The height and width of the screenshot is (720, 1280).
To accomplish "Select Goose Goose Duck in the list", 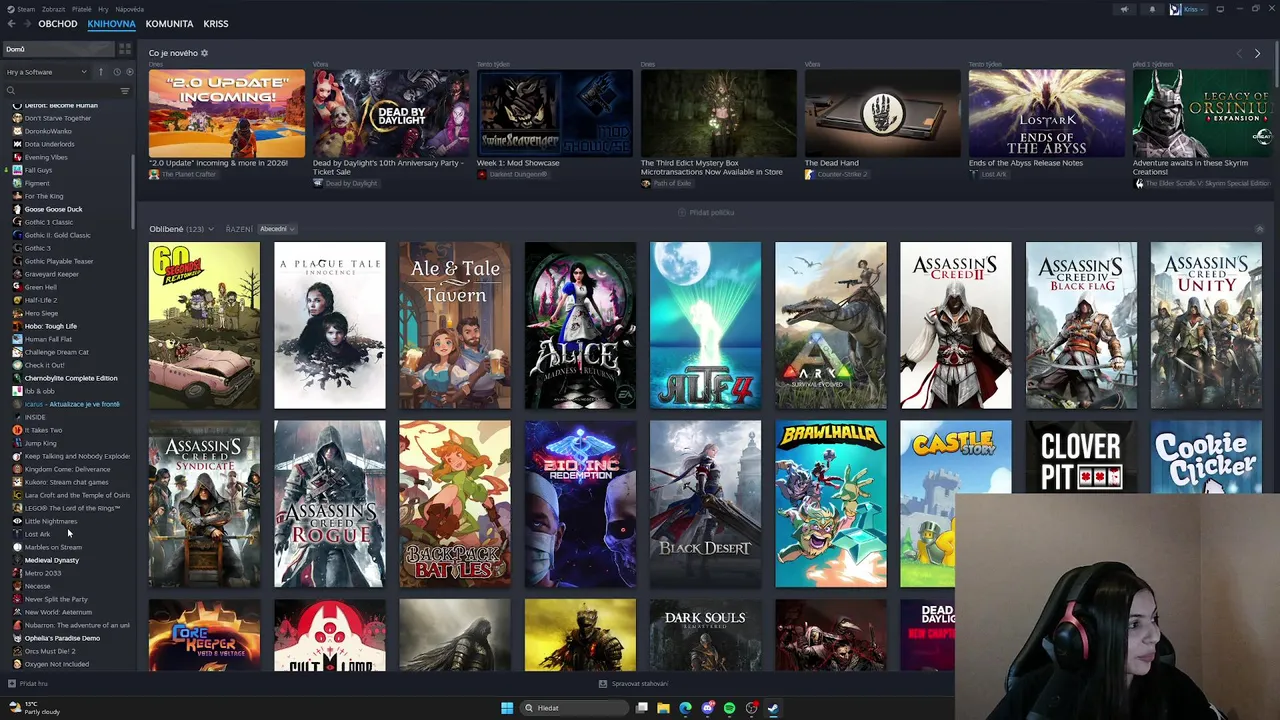I will coord(53,209).
